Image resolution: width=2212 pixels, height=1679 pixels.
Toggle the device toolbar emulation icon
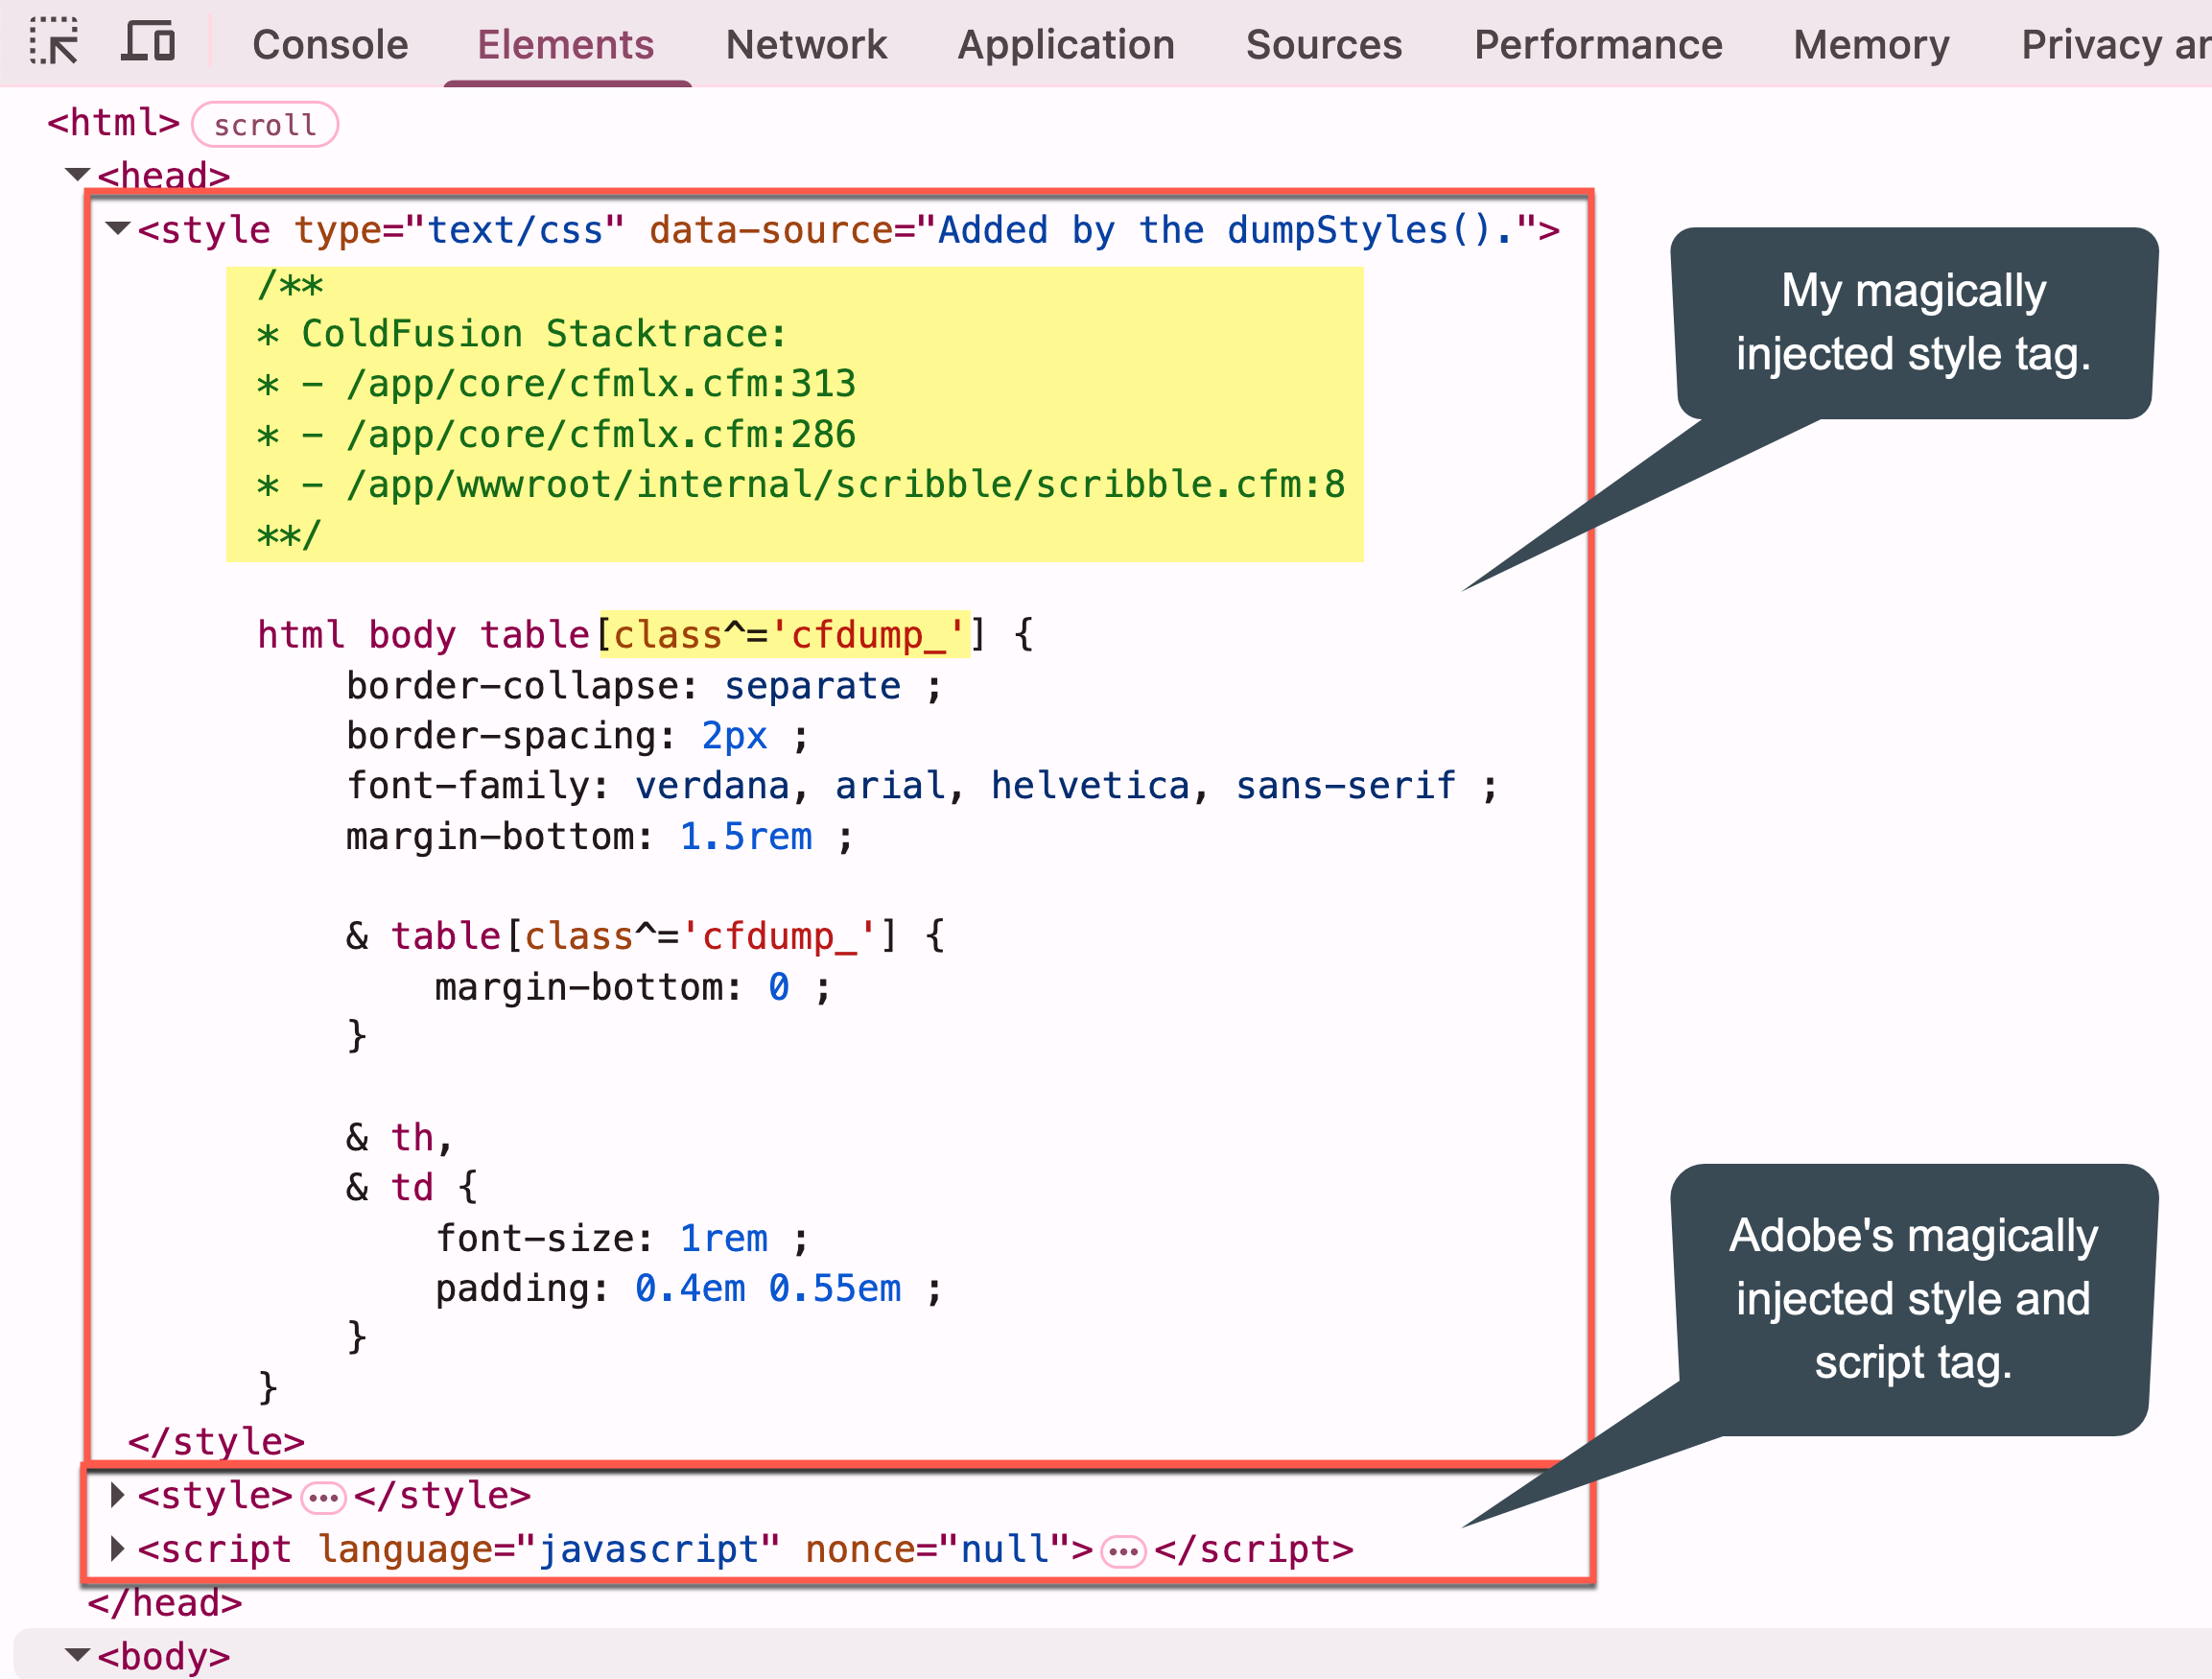148,43
